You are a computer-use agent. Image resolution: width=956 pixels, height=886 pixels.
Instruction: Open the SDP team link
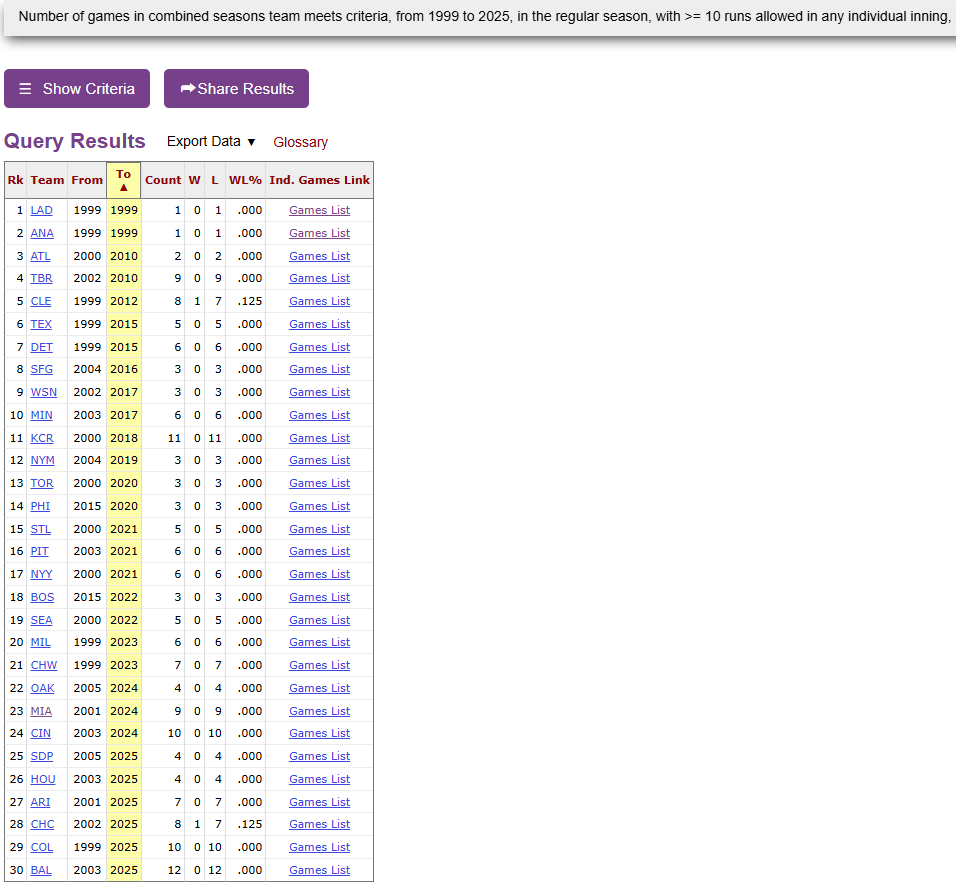click(x=42, y=756)
